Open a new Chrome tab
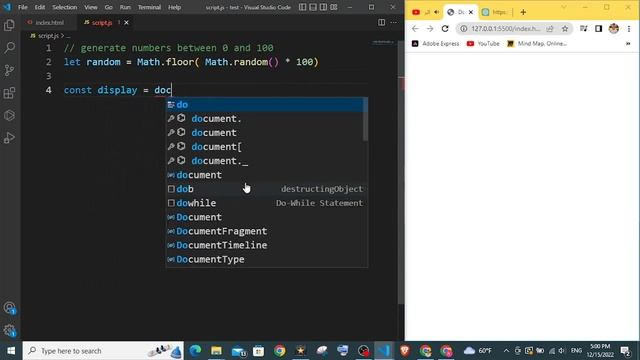This screenshot has height=360, width=640. click(x=523, y=12)
